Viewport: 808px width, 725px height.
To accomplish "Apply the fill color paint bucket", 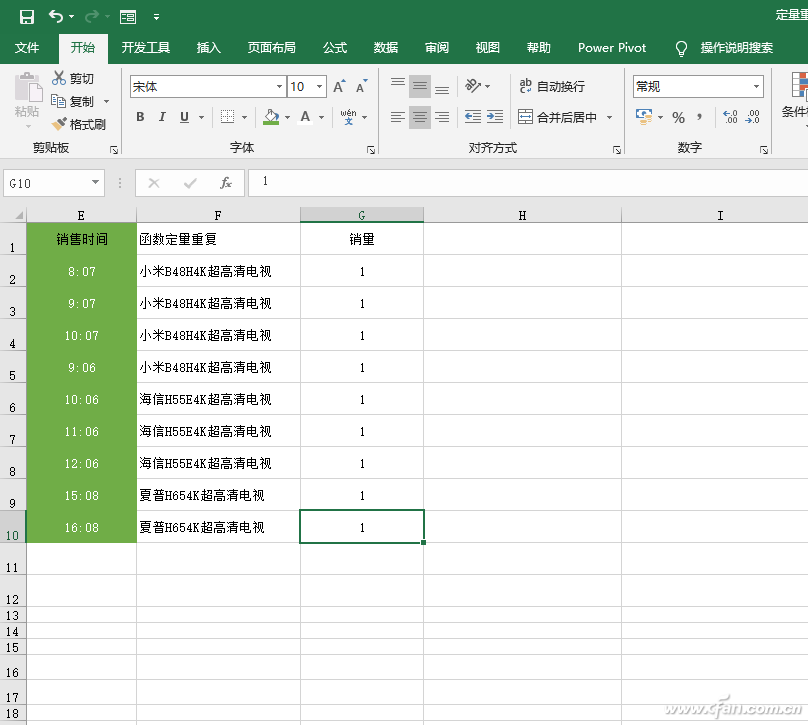I will (271, 117).
